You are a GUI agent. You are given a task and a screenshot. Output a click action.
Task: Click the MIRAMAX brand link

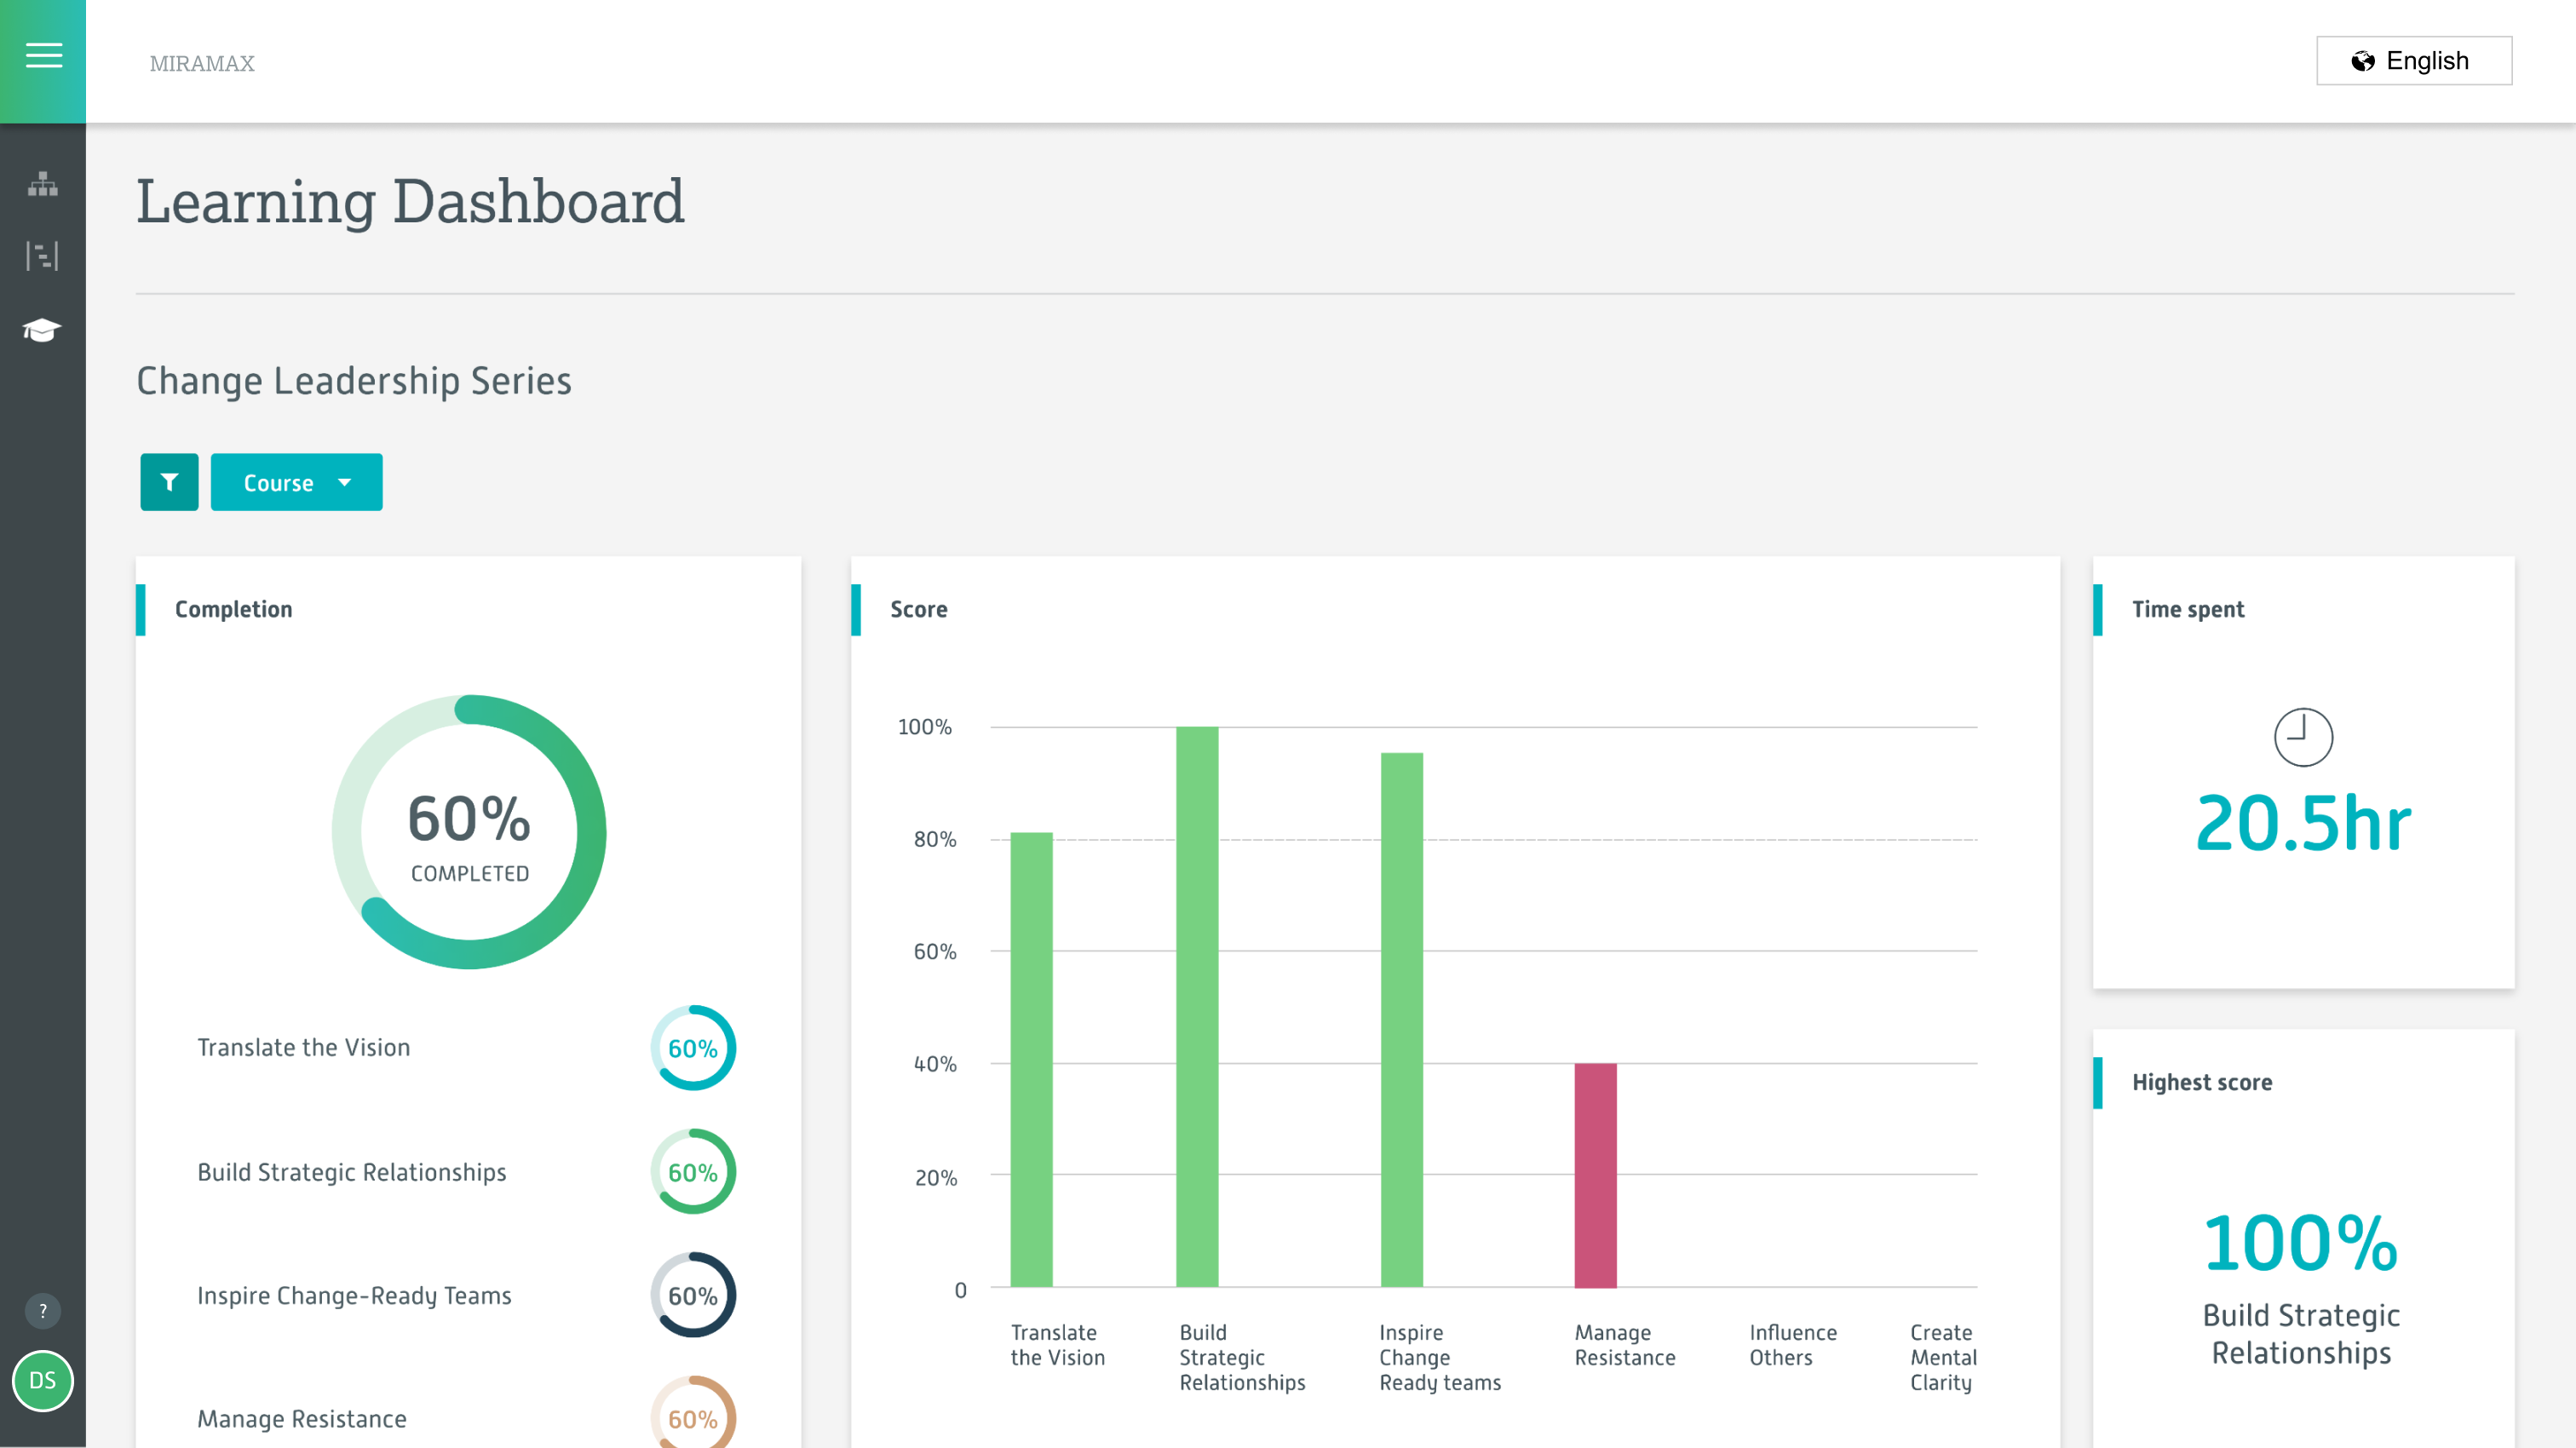[x=201, y=63]
